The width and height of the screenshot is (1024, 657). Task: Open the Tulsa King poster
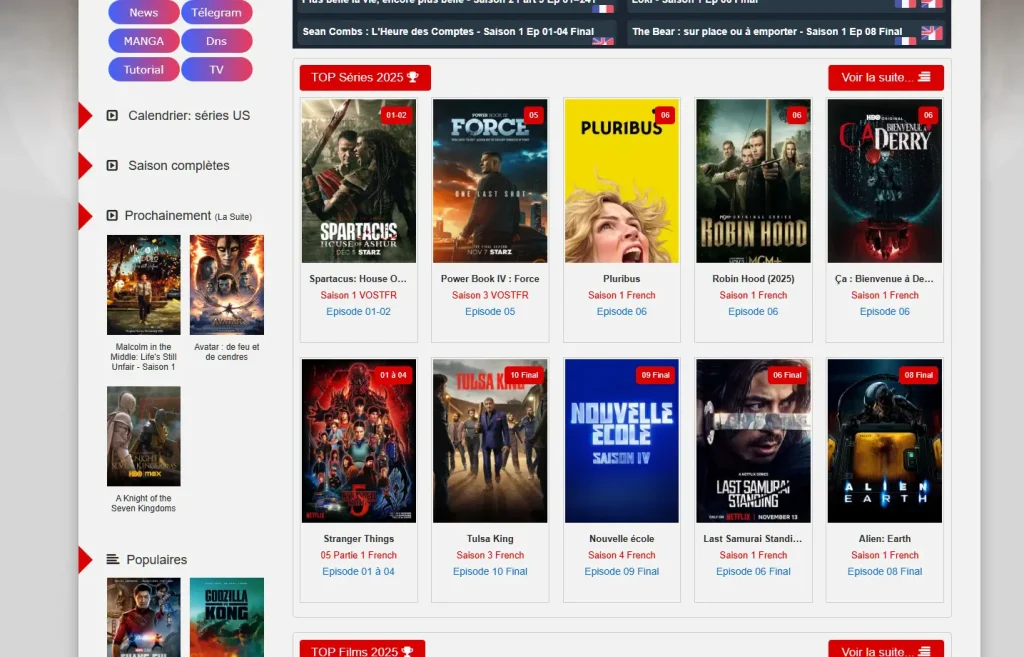490,441
